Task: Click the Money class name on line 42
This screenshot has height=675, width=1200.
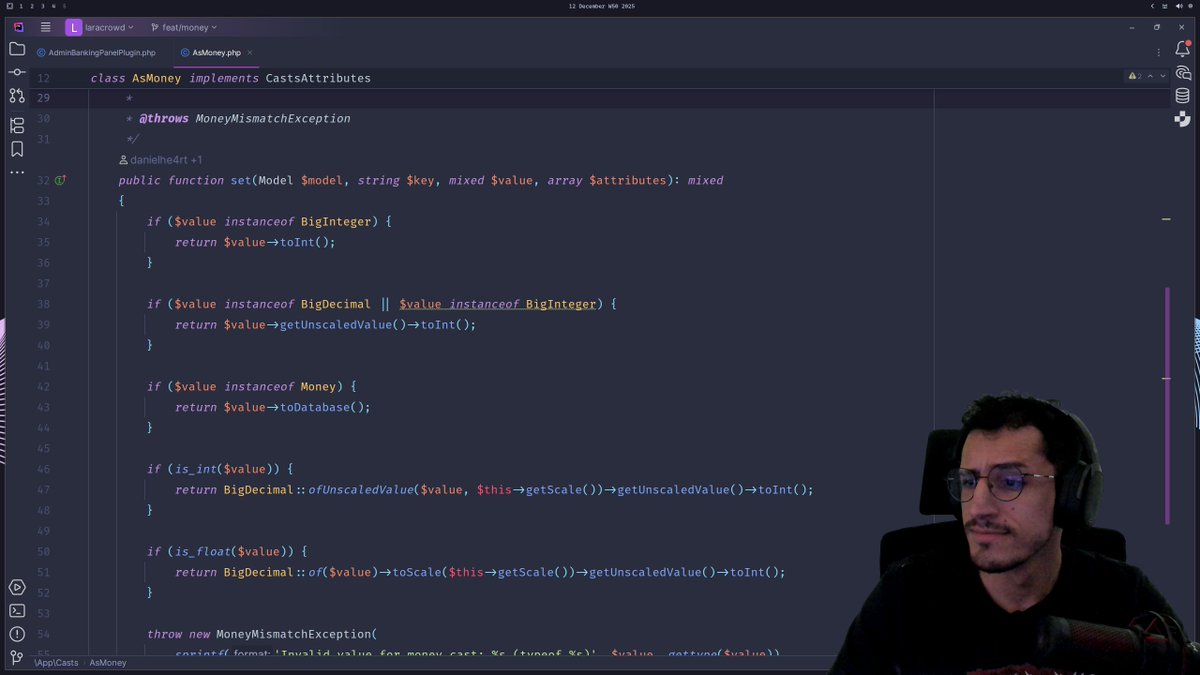Action: [318, 387]
